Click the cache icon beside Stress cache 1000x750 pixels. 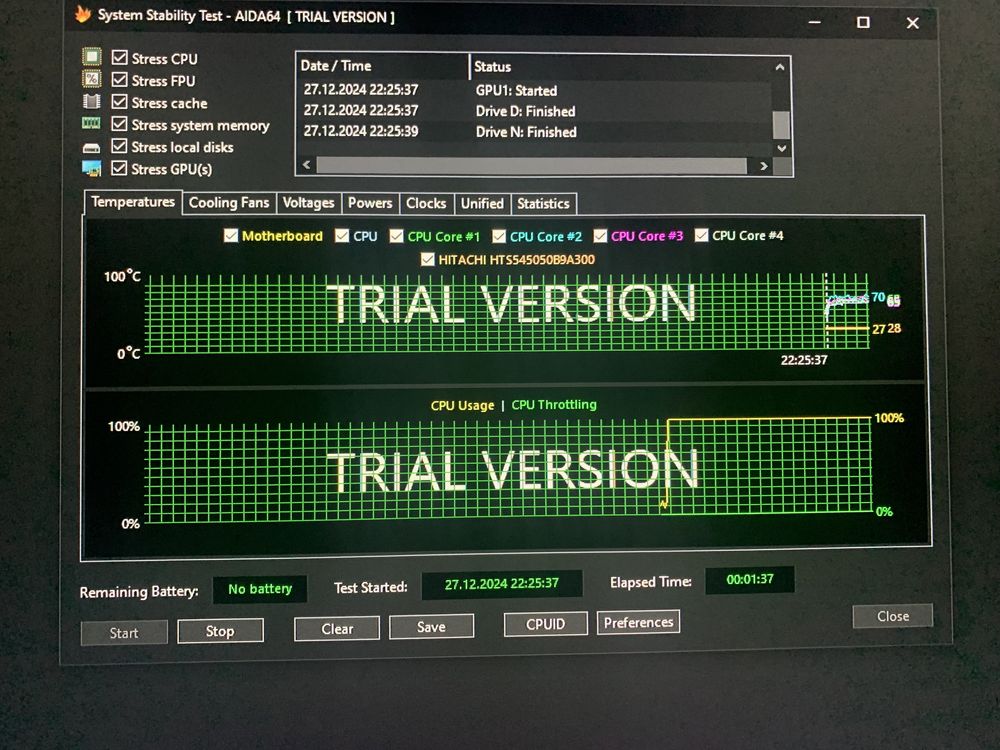pos(92,101)
